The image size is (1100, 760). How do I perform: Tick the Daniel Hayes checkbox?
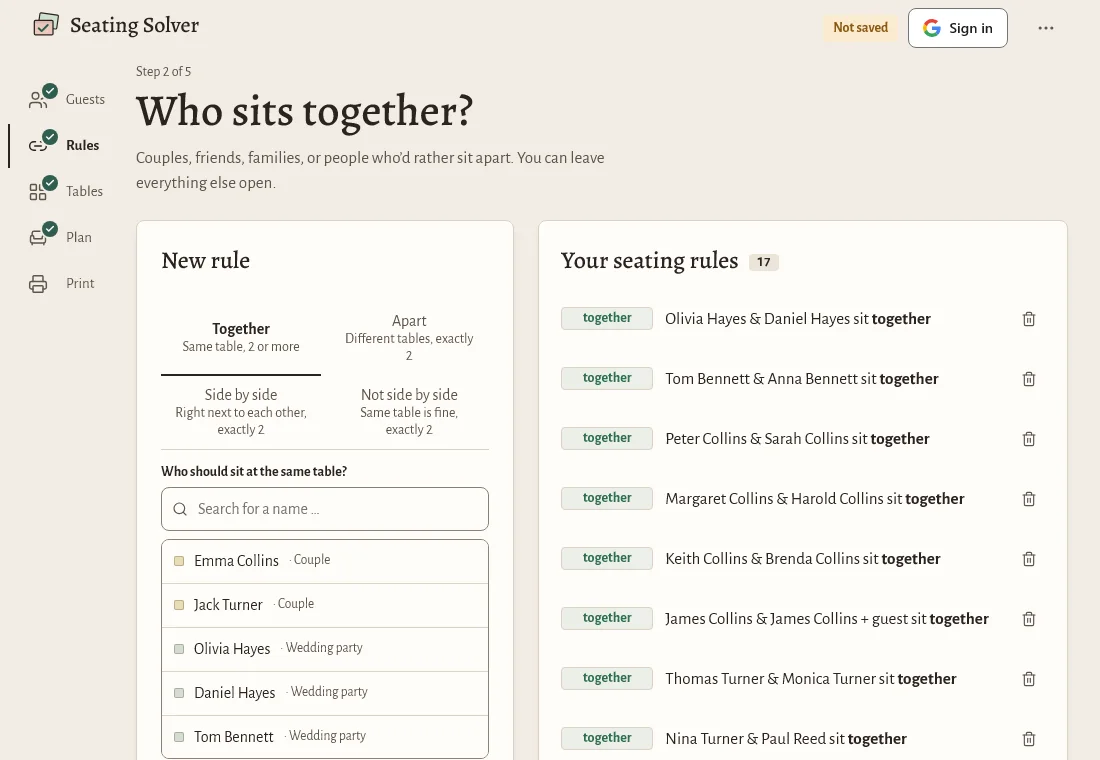click(179, 693)
